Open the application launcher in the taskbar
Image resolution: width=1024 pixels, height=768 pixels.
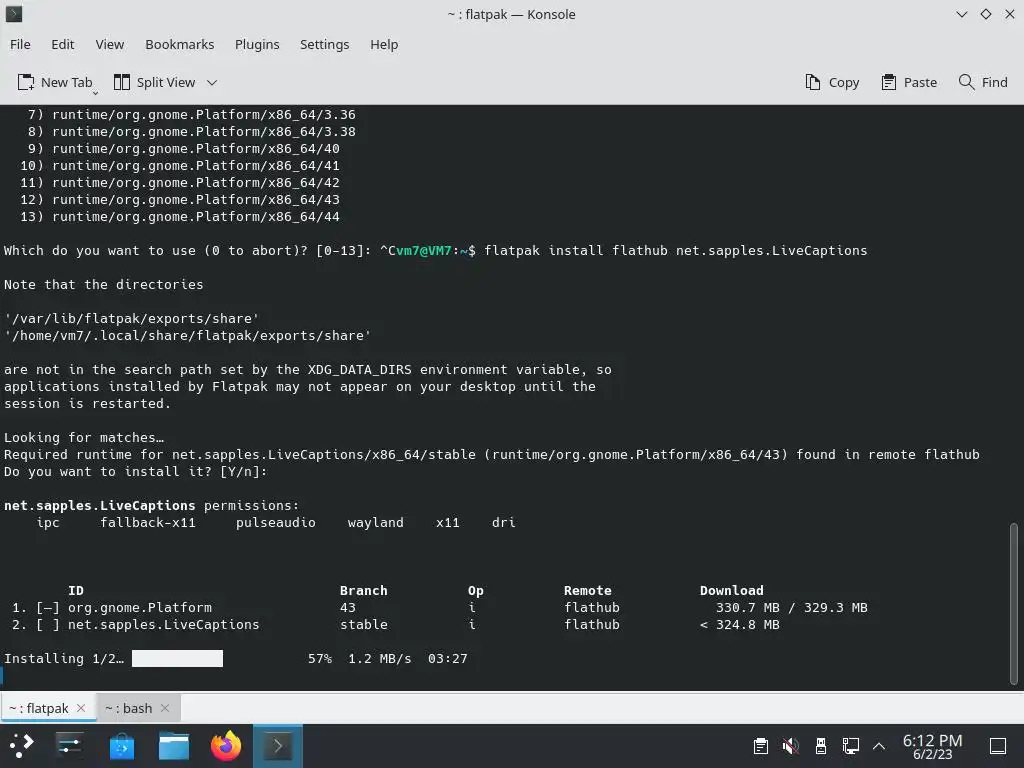click(x=22, y=746)
